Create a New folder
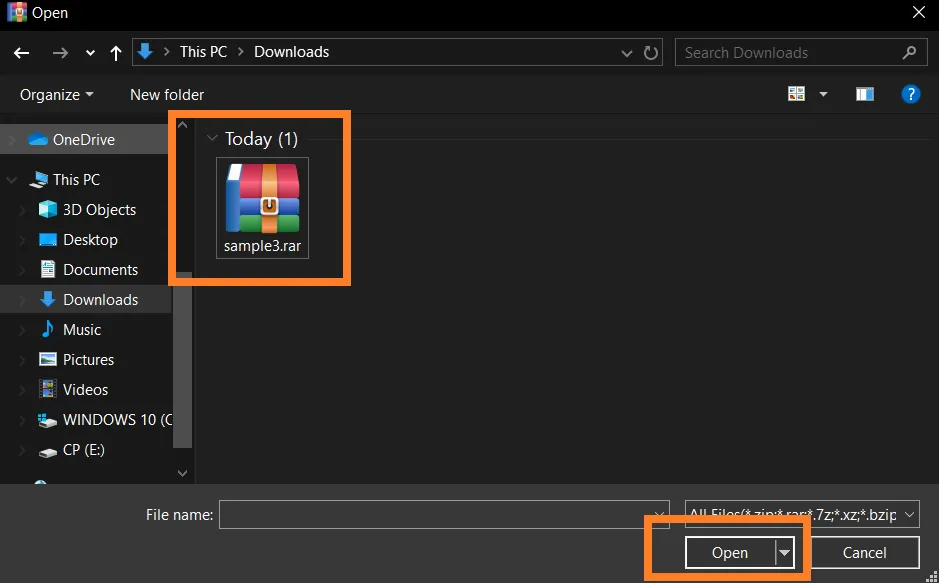Screen dimensions: 939x583 pos(167,95)
